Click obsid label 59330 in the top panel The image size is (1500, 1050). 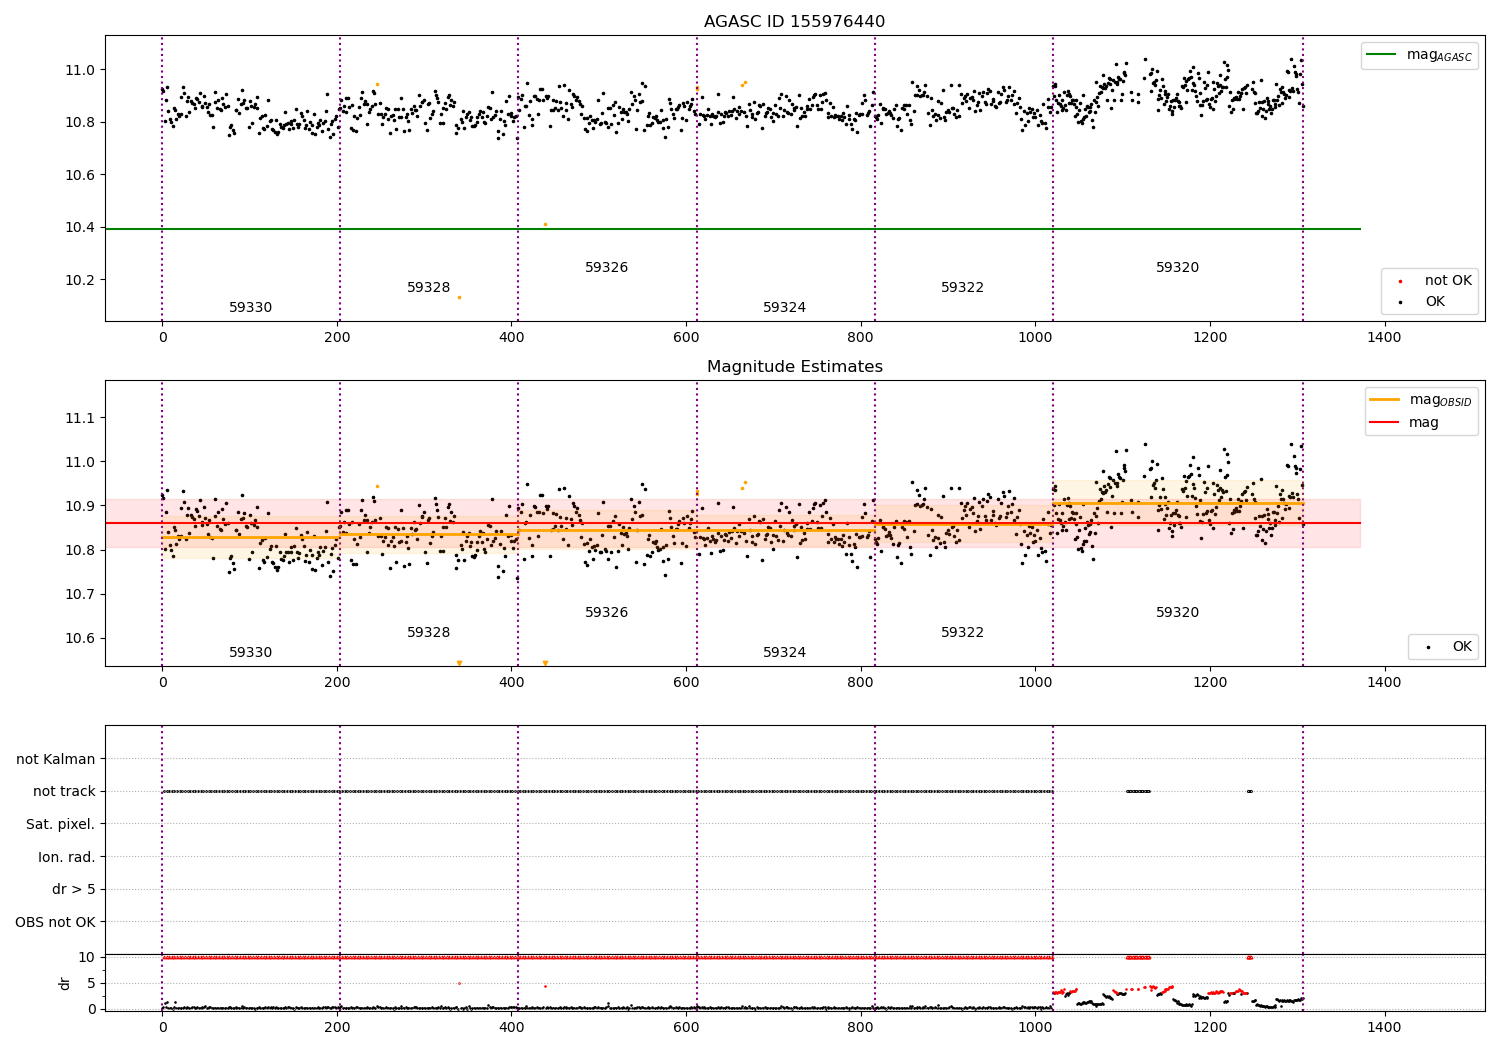click(x=250, y=308)
